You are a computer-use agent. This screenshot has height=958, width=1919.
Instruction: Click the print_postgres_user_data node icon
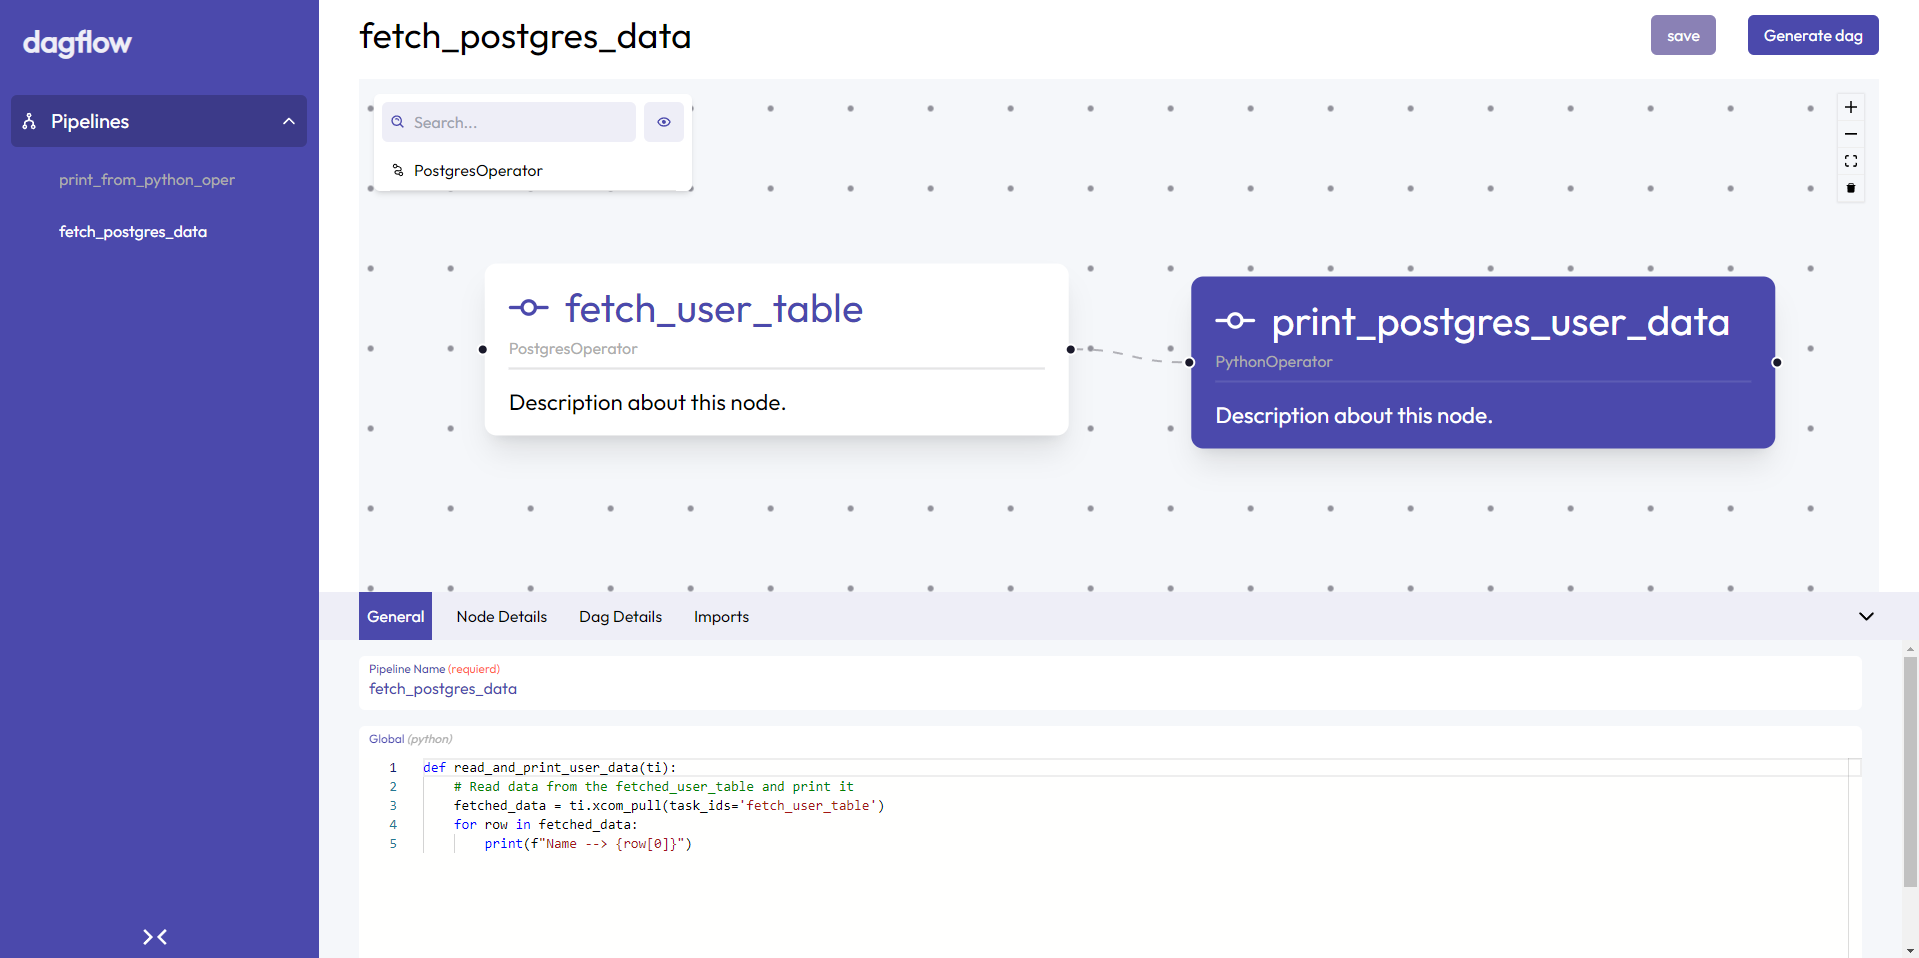pyautogui.click(x=1235, y=321)
